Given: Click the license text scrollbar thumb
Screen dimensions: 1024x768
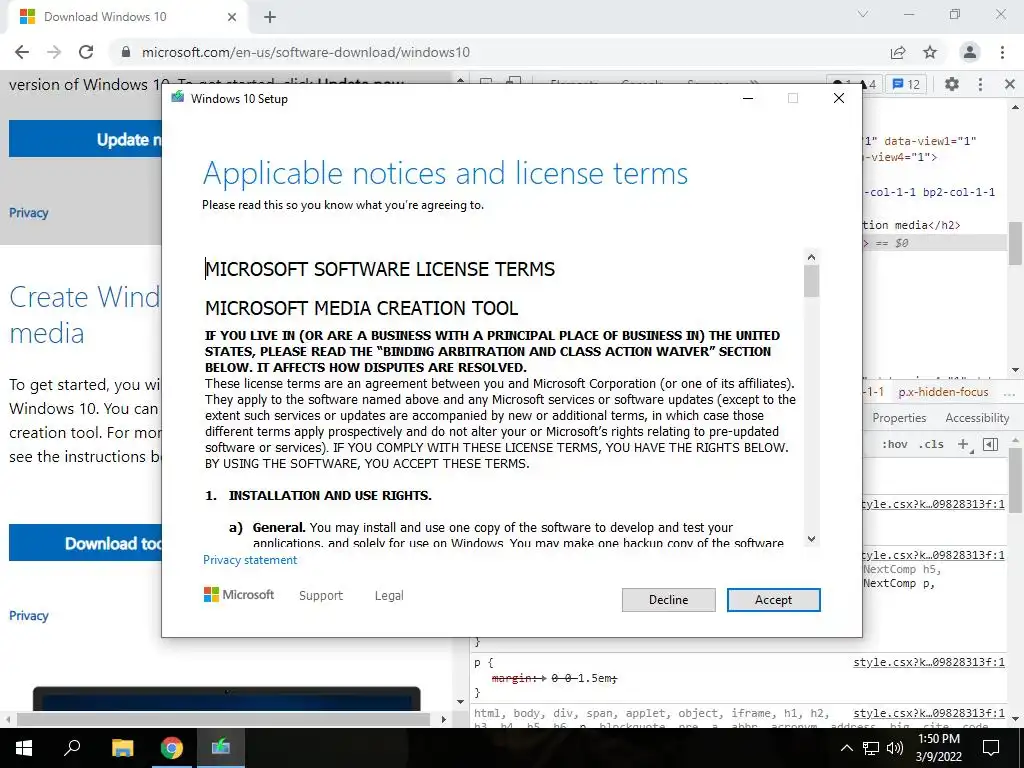Looking at the screenshot, I should (x=811, y=281).
